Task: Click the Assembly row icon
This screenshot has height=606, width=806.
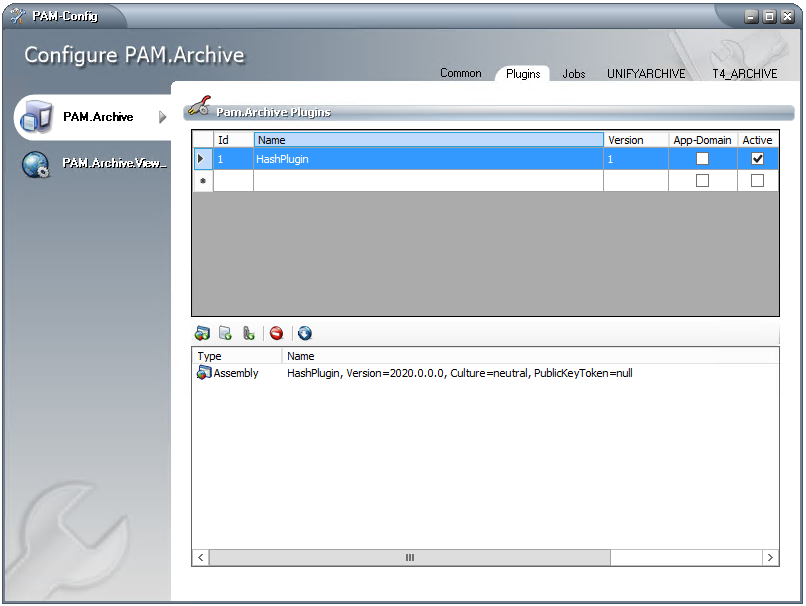Action: 204,373
